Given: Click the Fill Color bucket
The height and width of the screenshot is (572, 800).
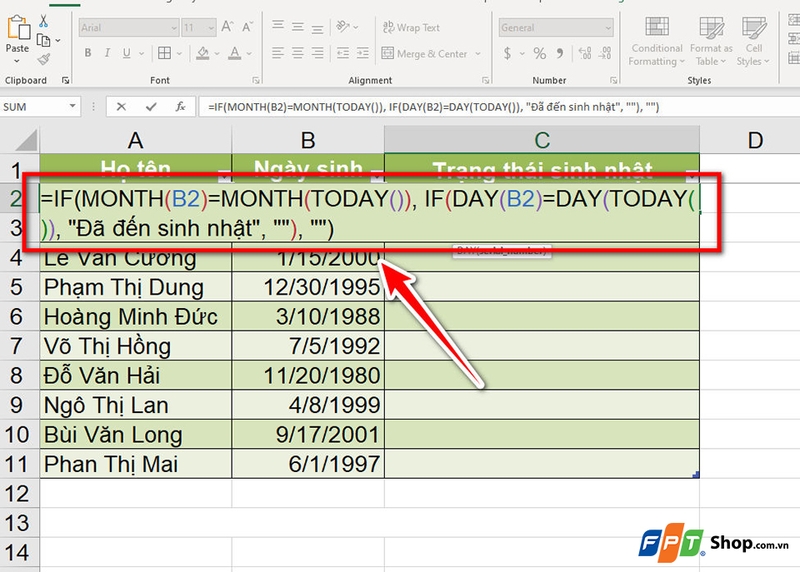Looking at the screenshot, I should tap(203, 53).
